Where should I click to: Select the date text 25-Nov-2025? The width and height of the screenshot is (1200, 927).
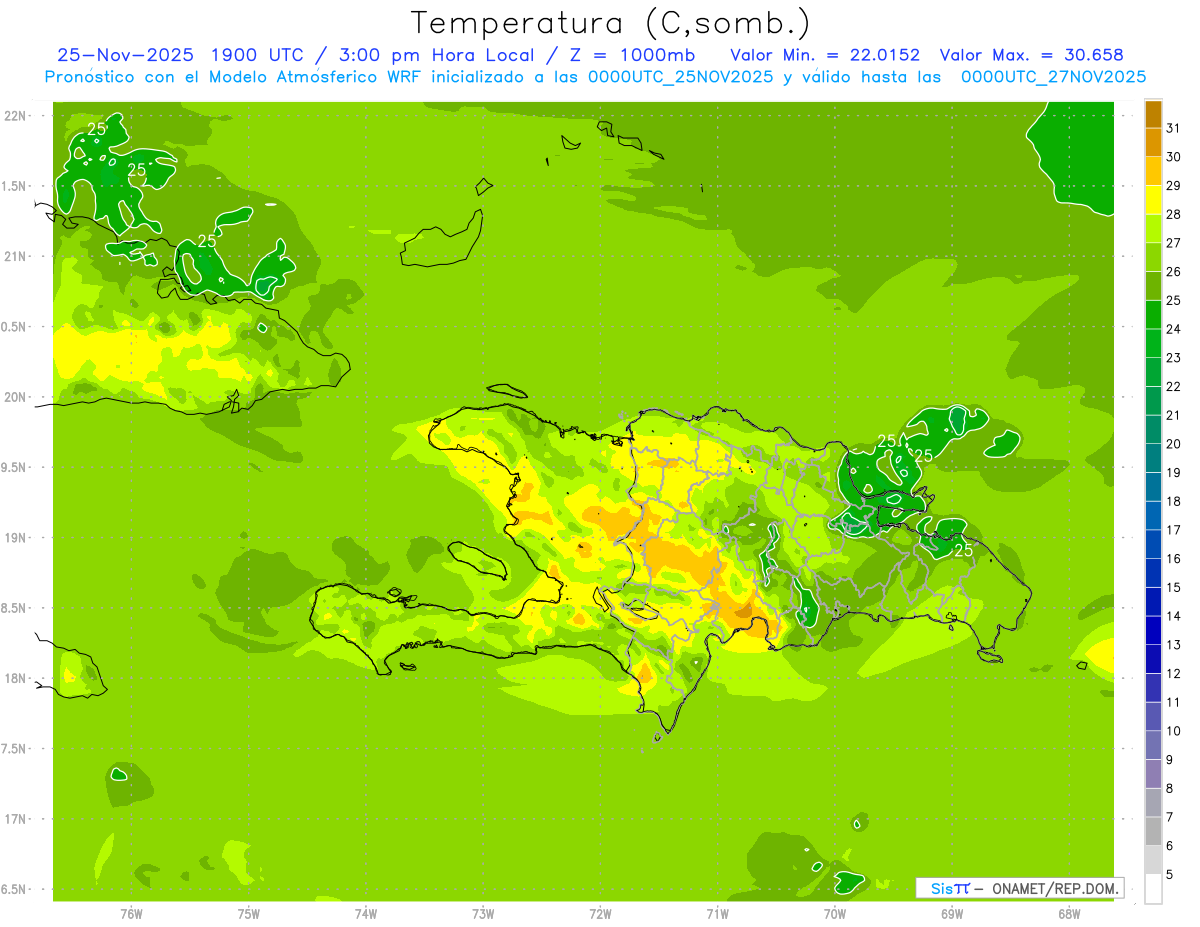(125, 55)
